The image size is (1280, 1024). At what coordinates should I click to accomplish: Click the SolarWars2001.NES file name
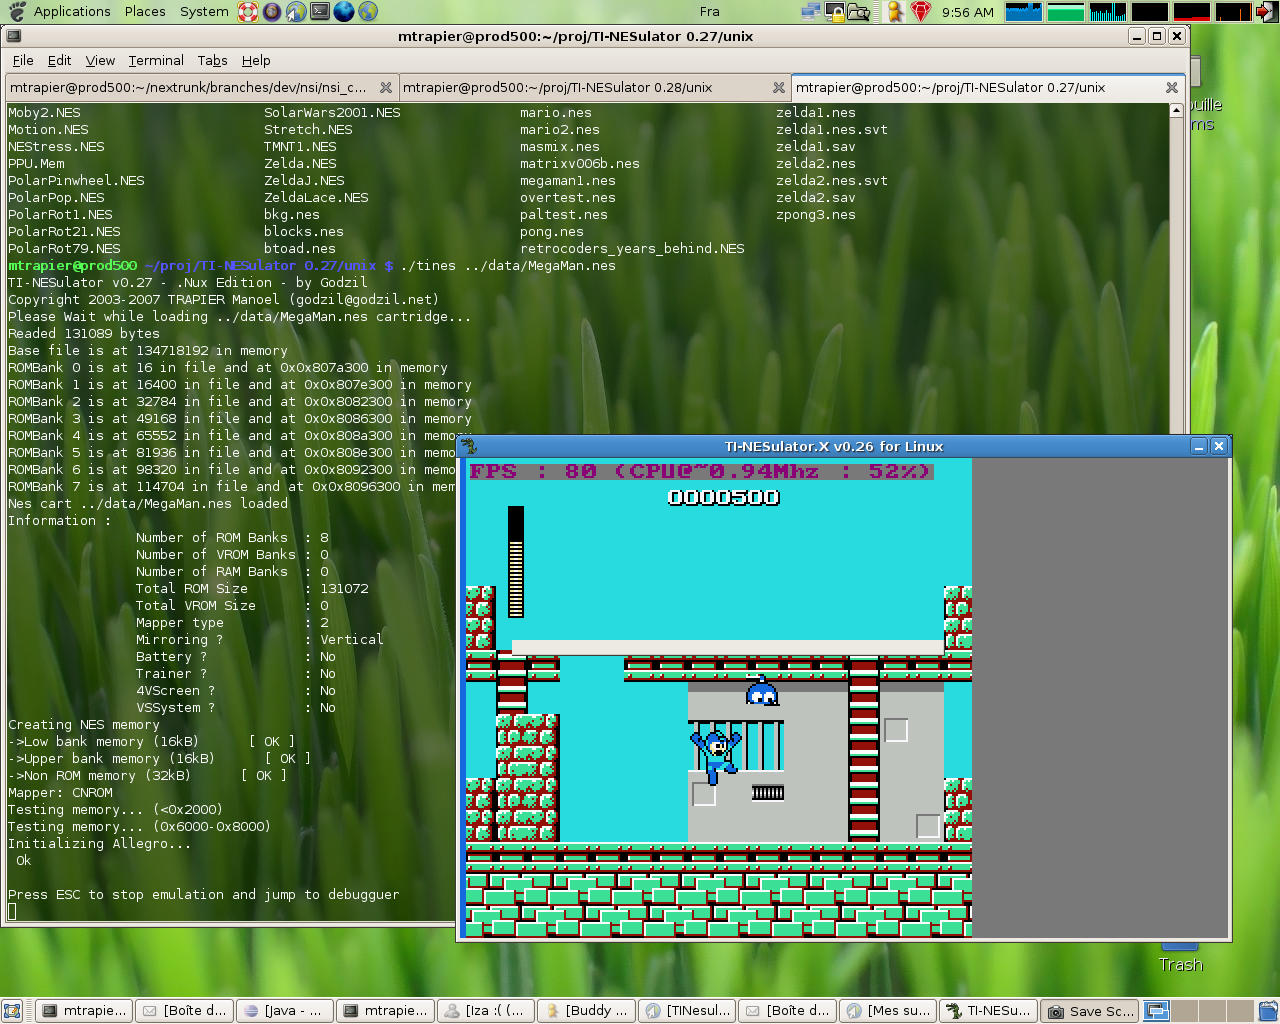[x=332, y=113]
